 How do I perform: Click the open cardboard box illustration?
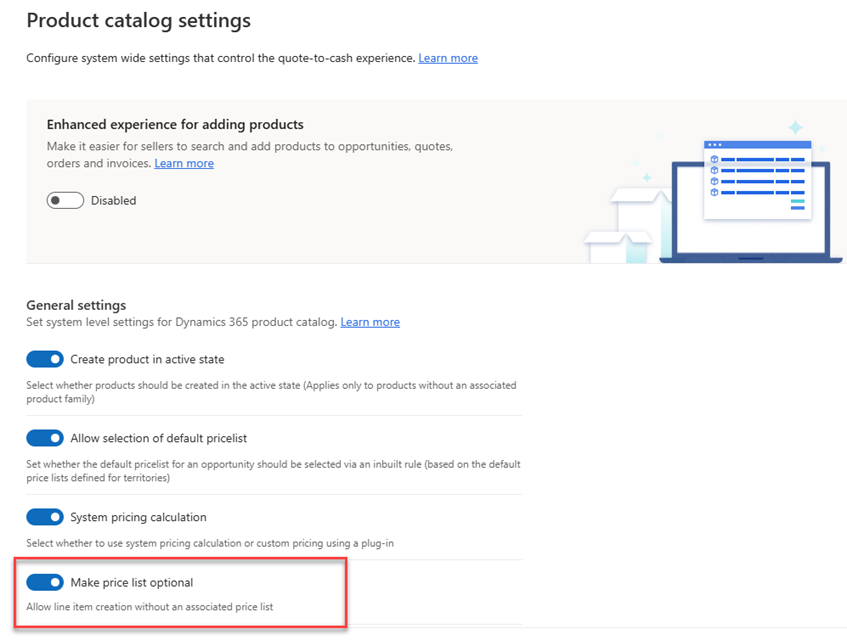630,226
